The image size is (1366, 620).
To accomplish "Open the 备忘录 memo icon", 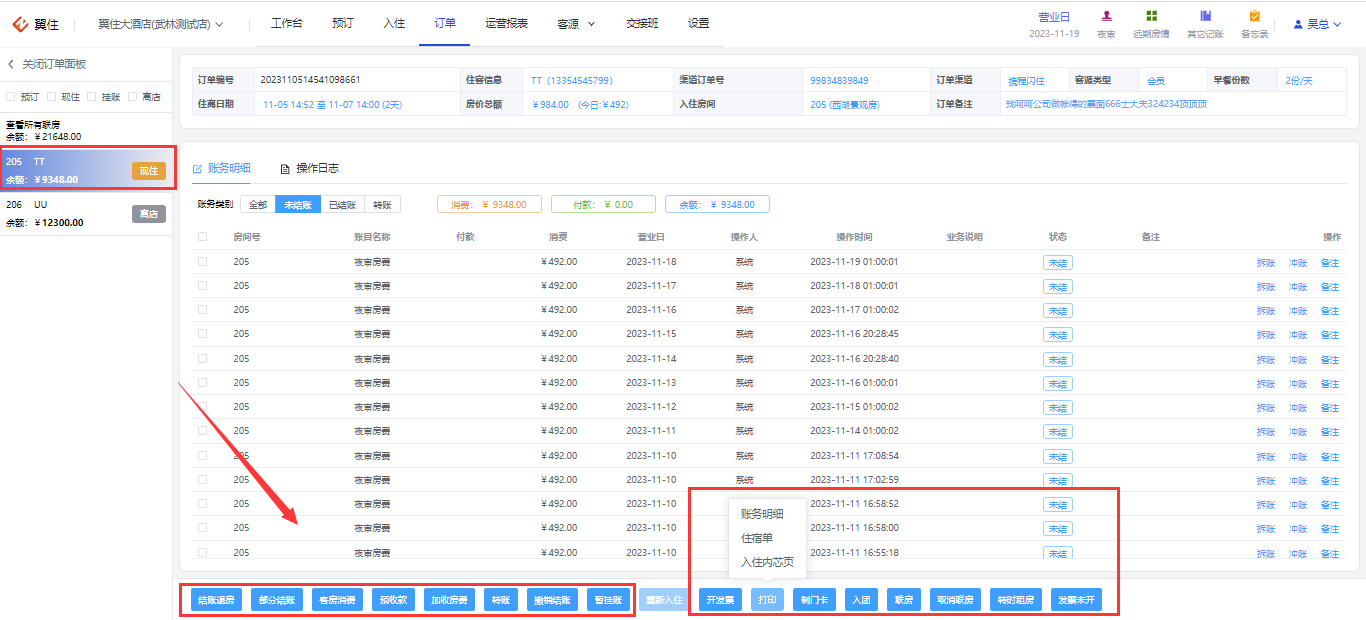I will [x=1254, y=16].
